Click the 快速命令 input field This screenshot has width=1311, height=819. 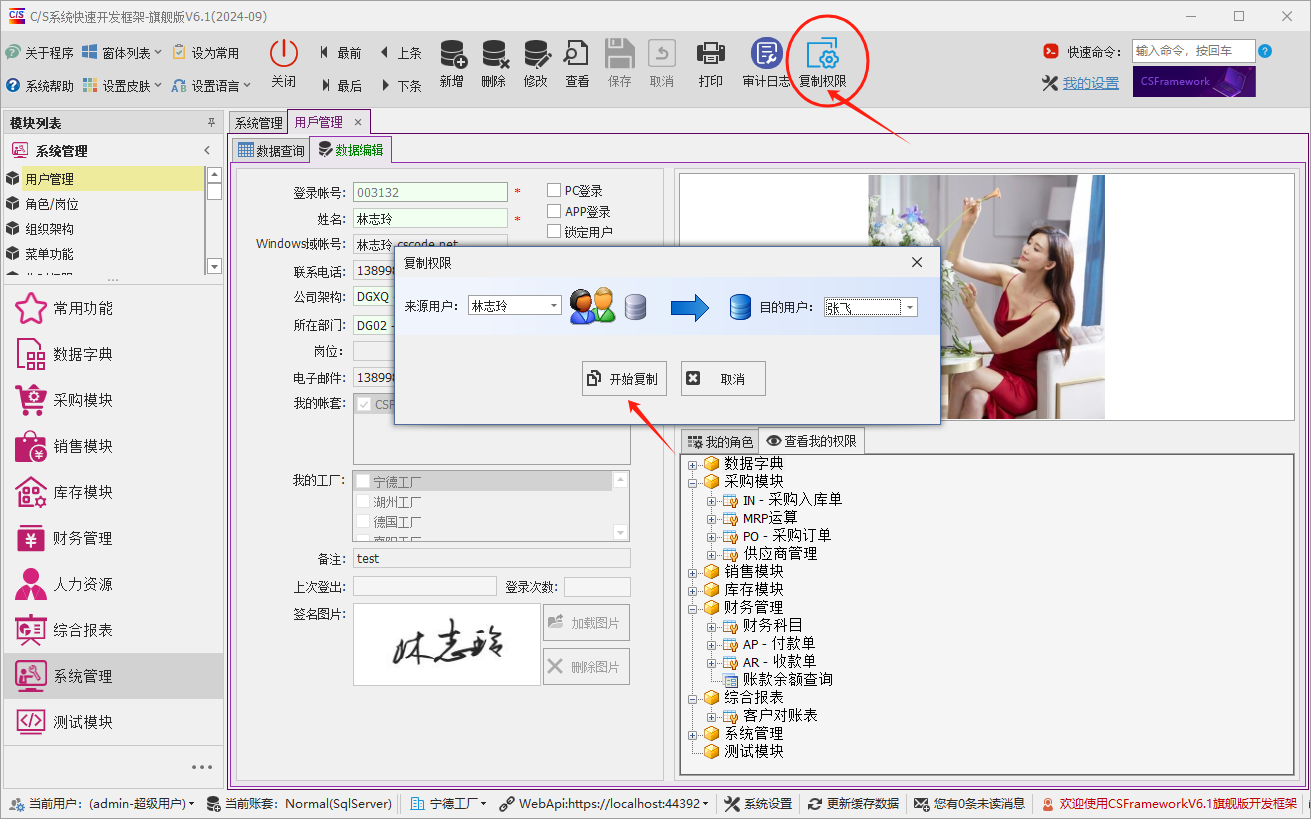click(x=1193, y=51)
